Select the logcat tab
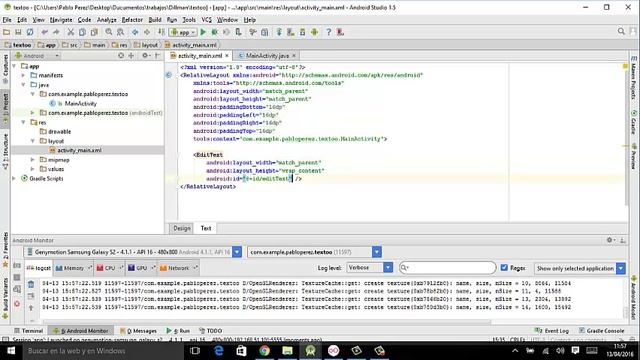This screenshot has height=360, width=640. [x=38, y=268]
